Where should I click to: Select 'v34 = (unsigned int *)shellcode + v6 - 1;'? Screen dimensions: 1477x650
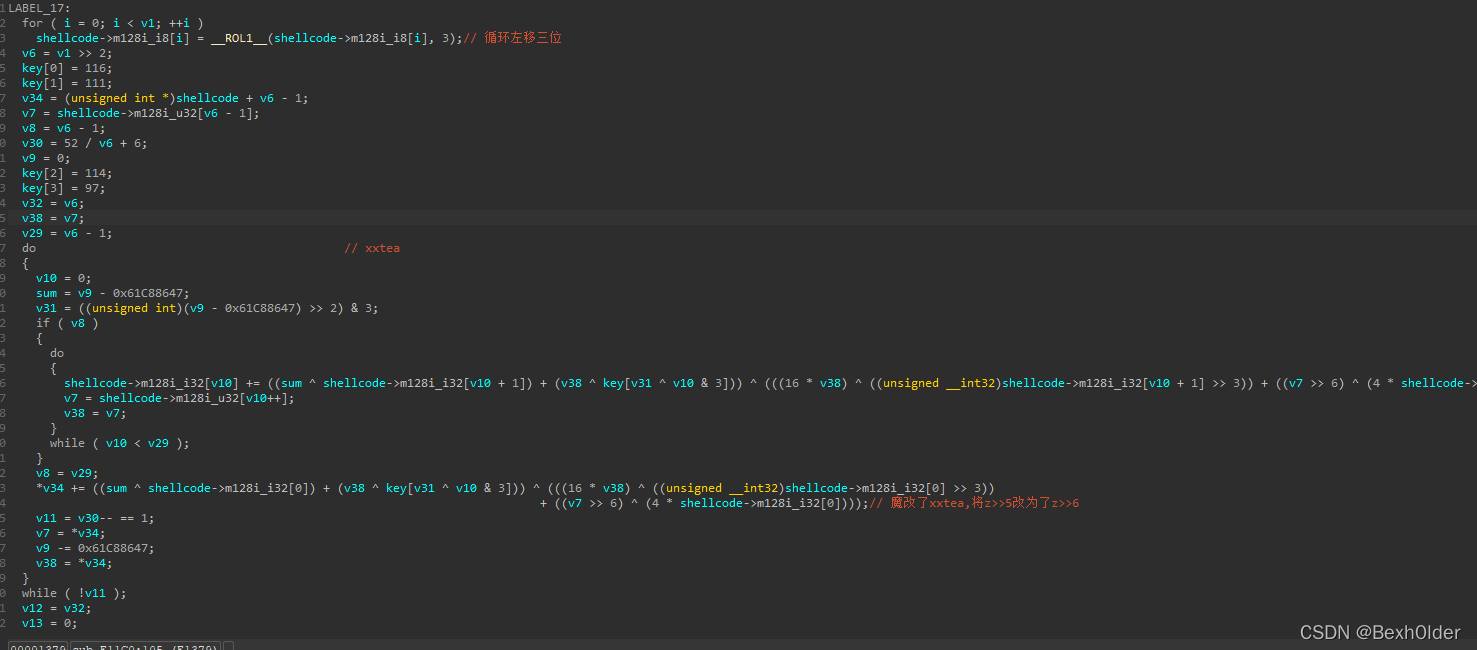[x=165, y=98]
